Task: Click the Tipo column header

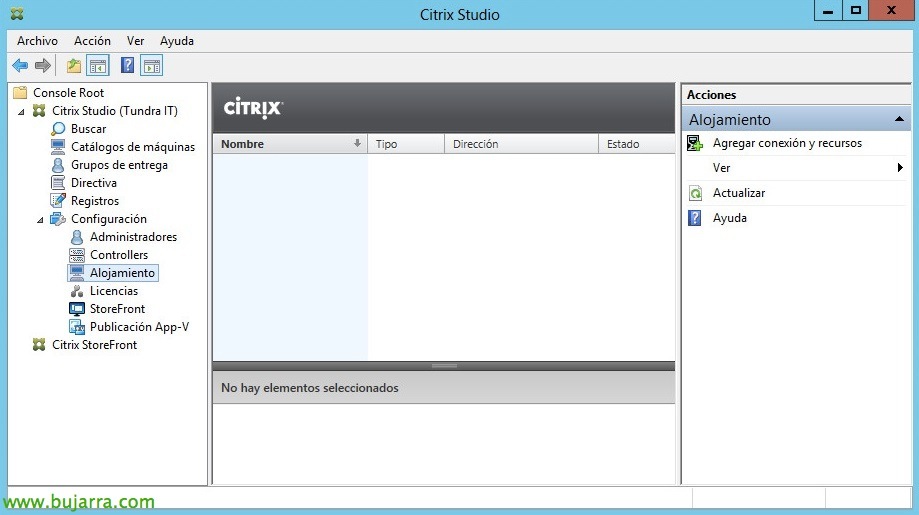Action: [x=406, y=144]
